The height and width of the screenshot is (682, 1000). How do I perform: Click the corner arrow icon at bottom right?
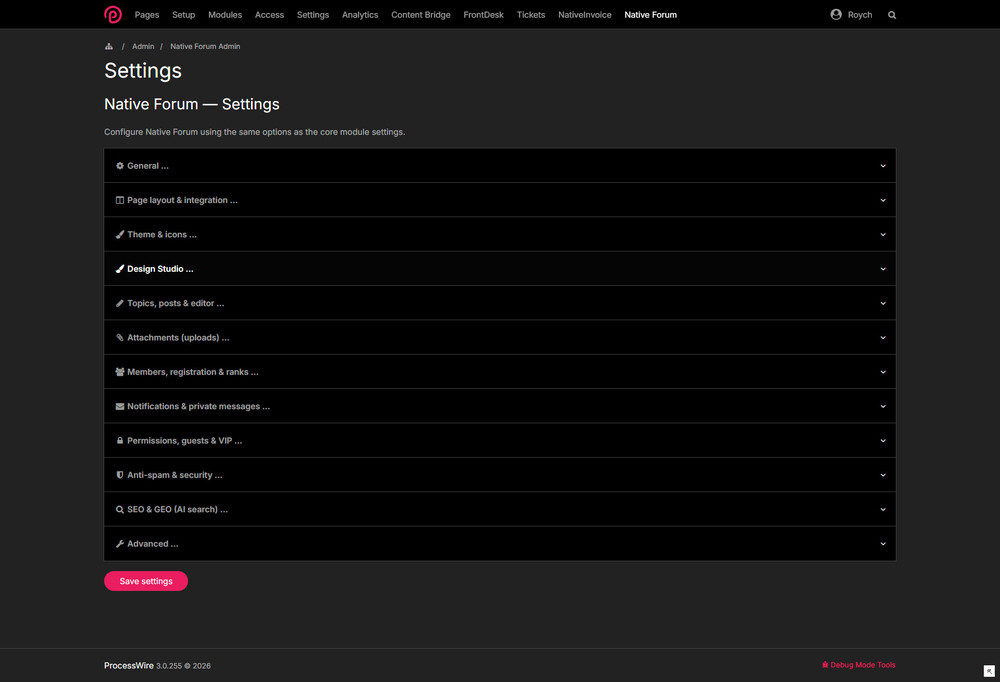pos(989,671)
